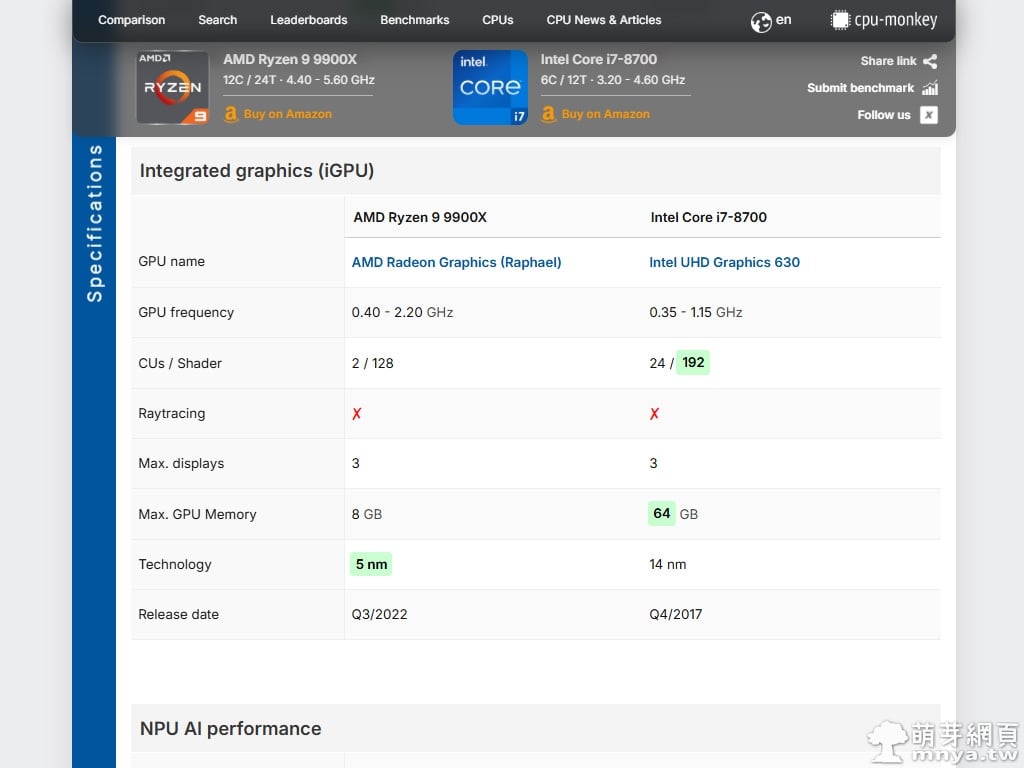Open AMD Radeon Graphics (Raphael) link
Screen dimensions: 1024x768
point(456,262)
